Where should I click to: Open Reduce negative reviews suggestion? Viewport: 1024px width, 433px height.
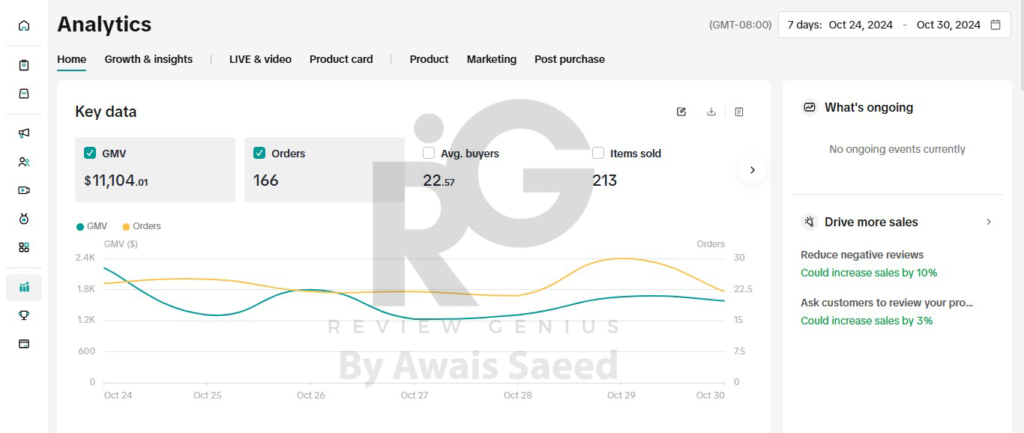pyautogui.click(x=862, y=255)
